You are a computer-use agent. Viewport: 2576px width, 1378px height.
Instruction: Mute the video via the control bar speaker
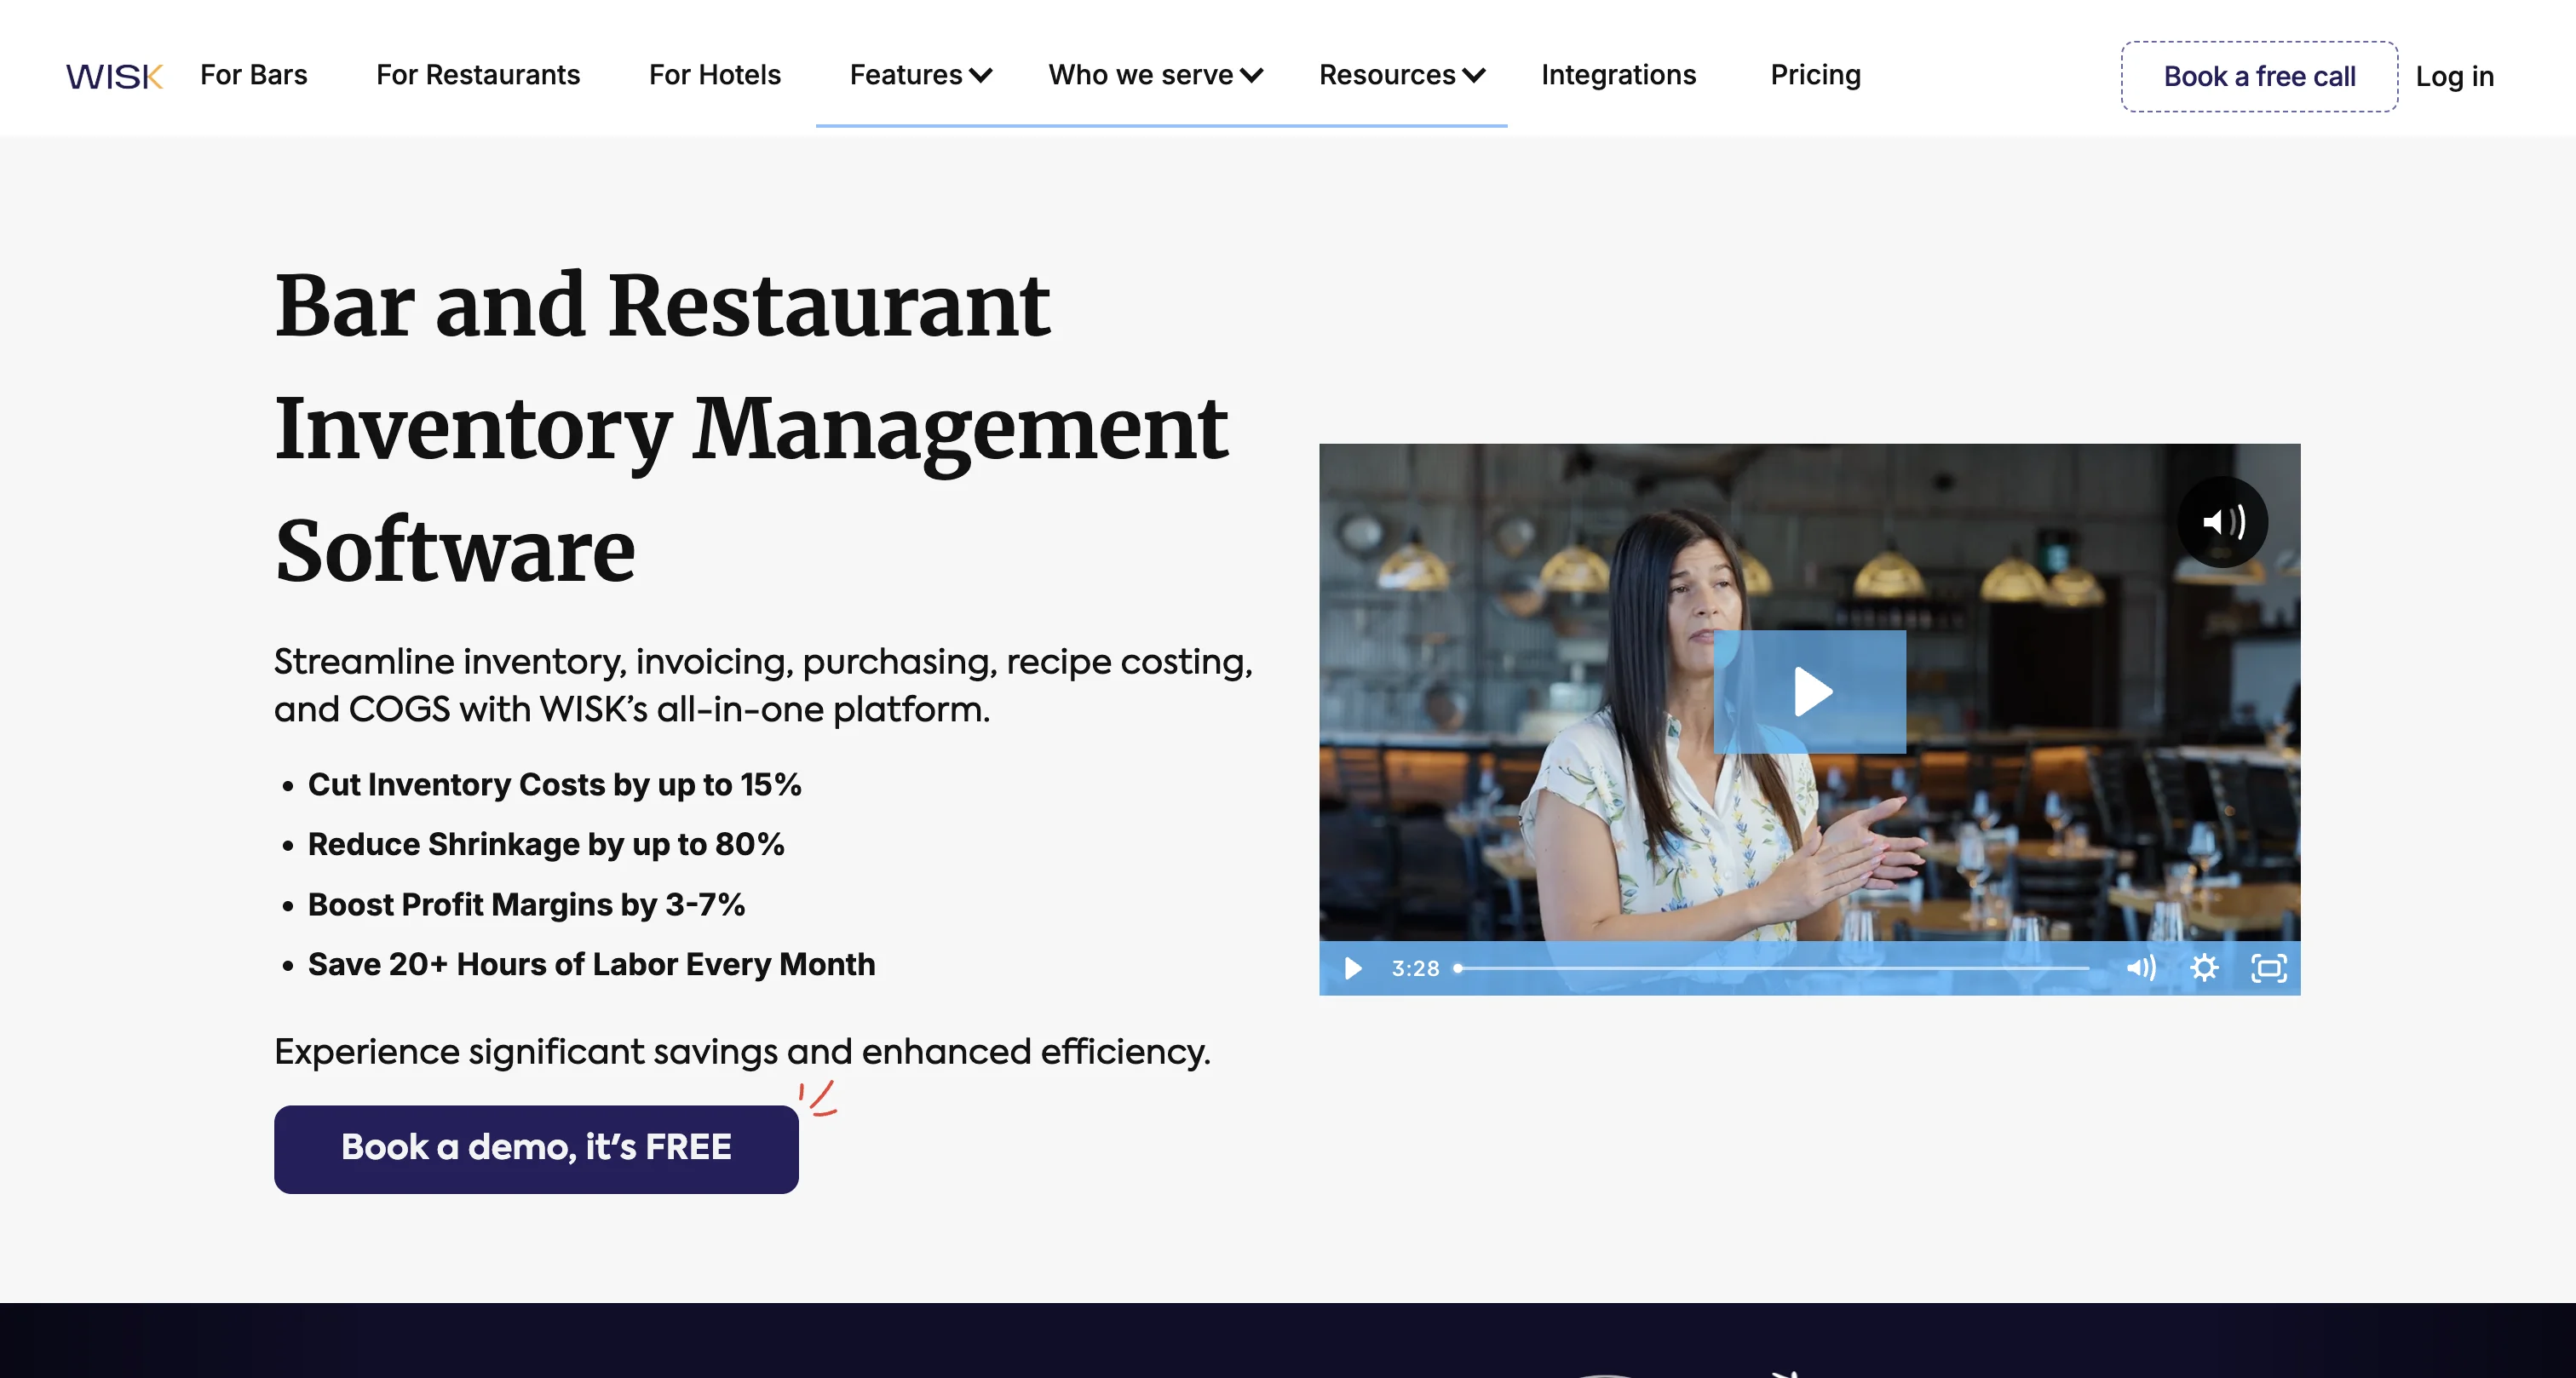pos(2141,967)
